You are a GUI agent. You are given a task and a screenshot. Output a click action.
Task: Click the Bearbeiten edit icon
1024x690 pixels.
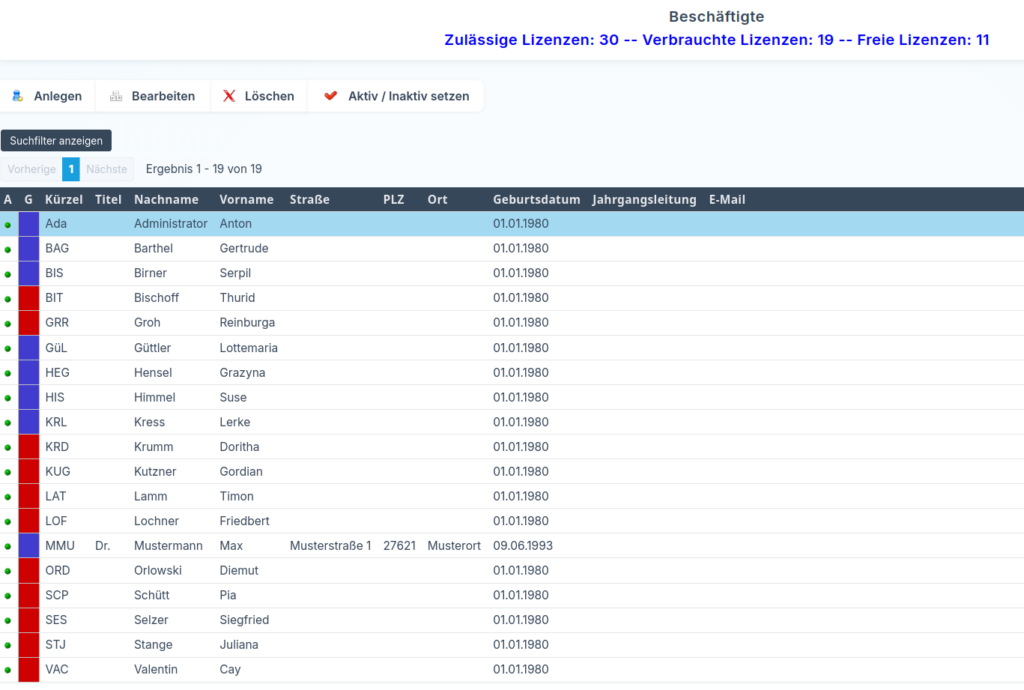pos(115,96)
